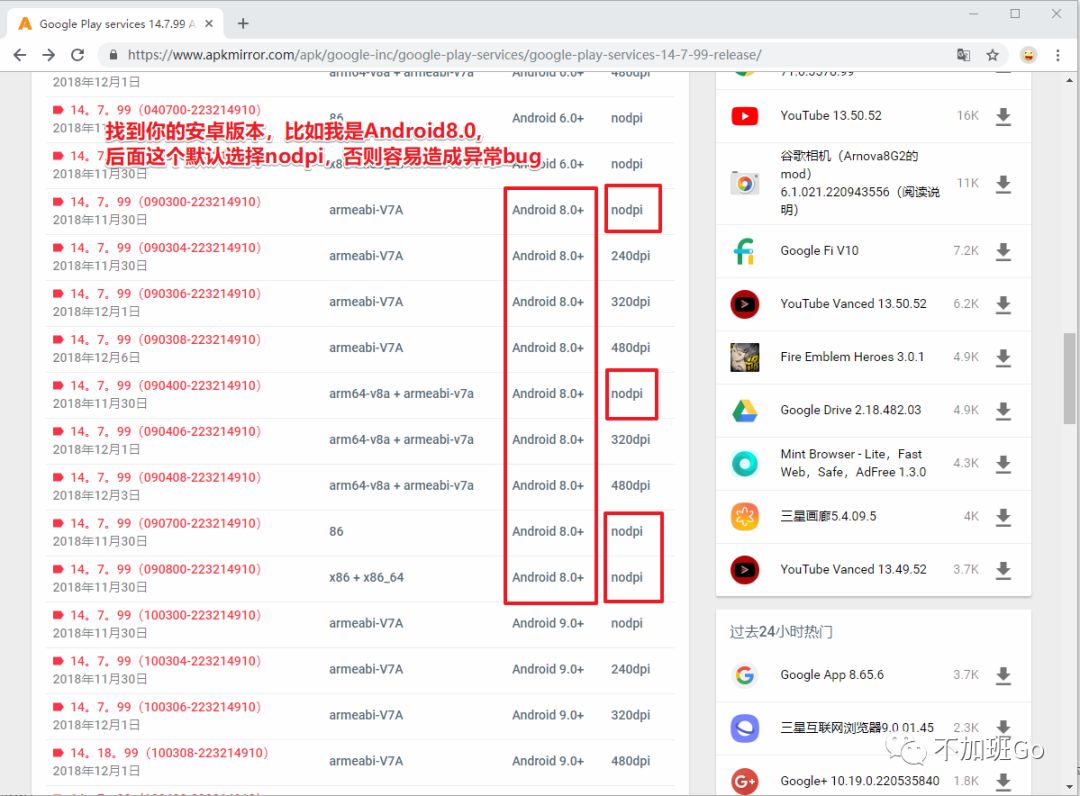Reload the page with the refresh icon
The height and width of the screenshot is (796, 1080).
[x=77, y=55]
